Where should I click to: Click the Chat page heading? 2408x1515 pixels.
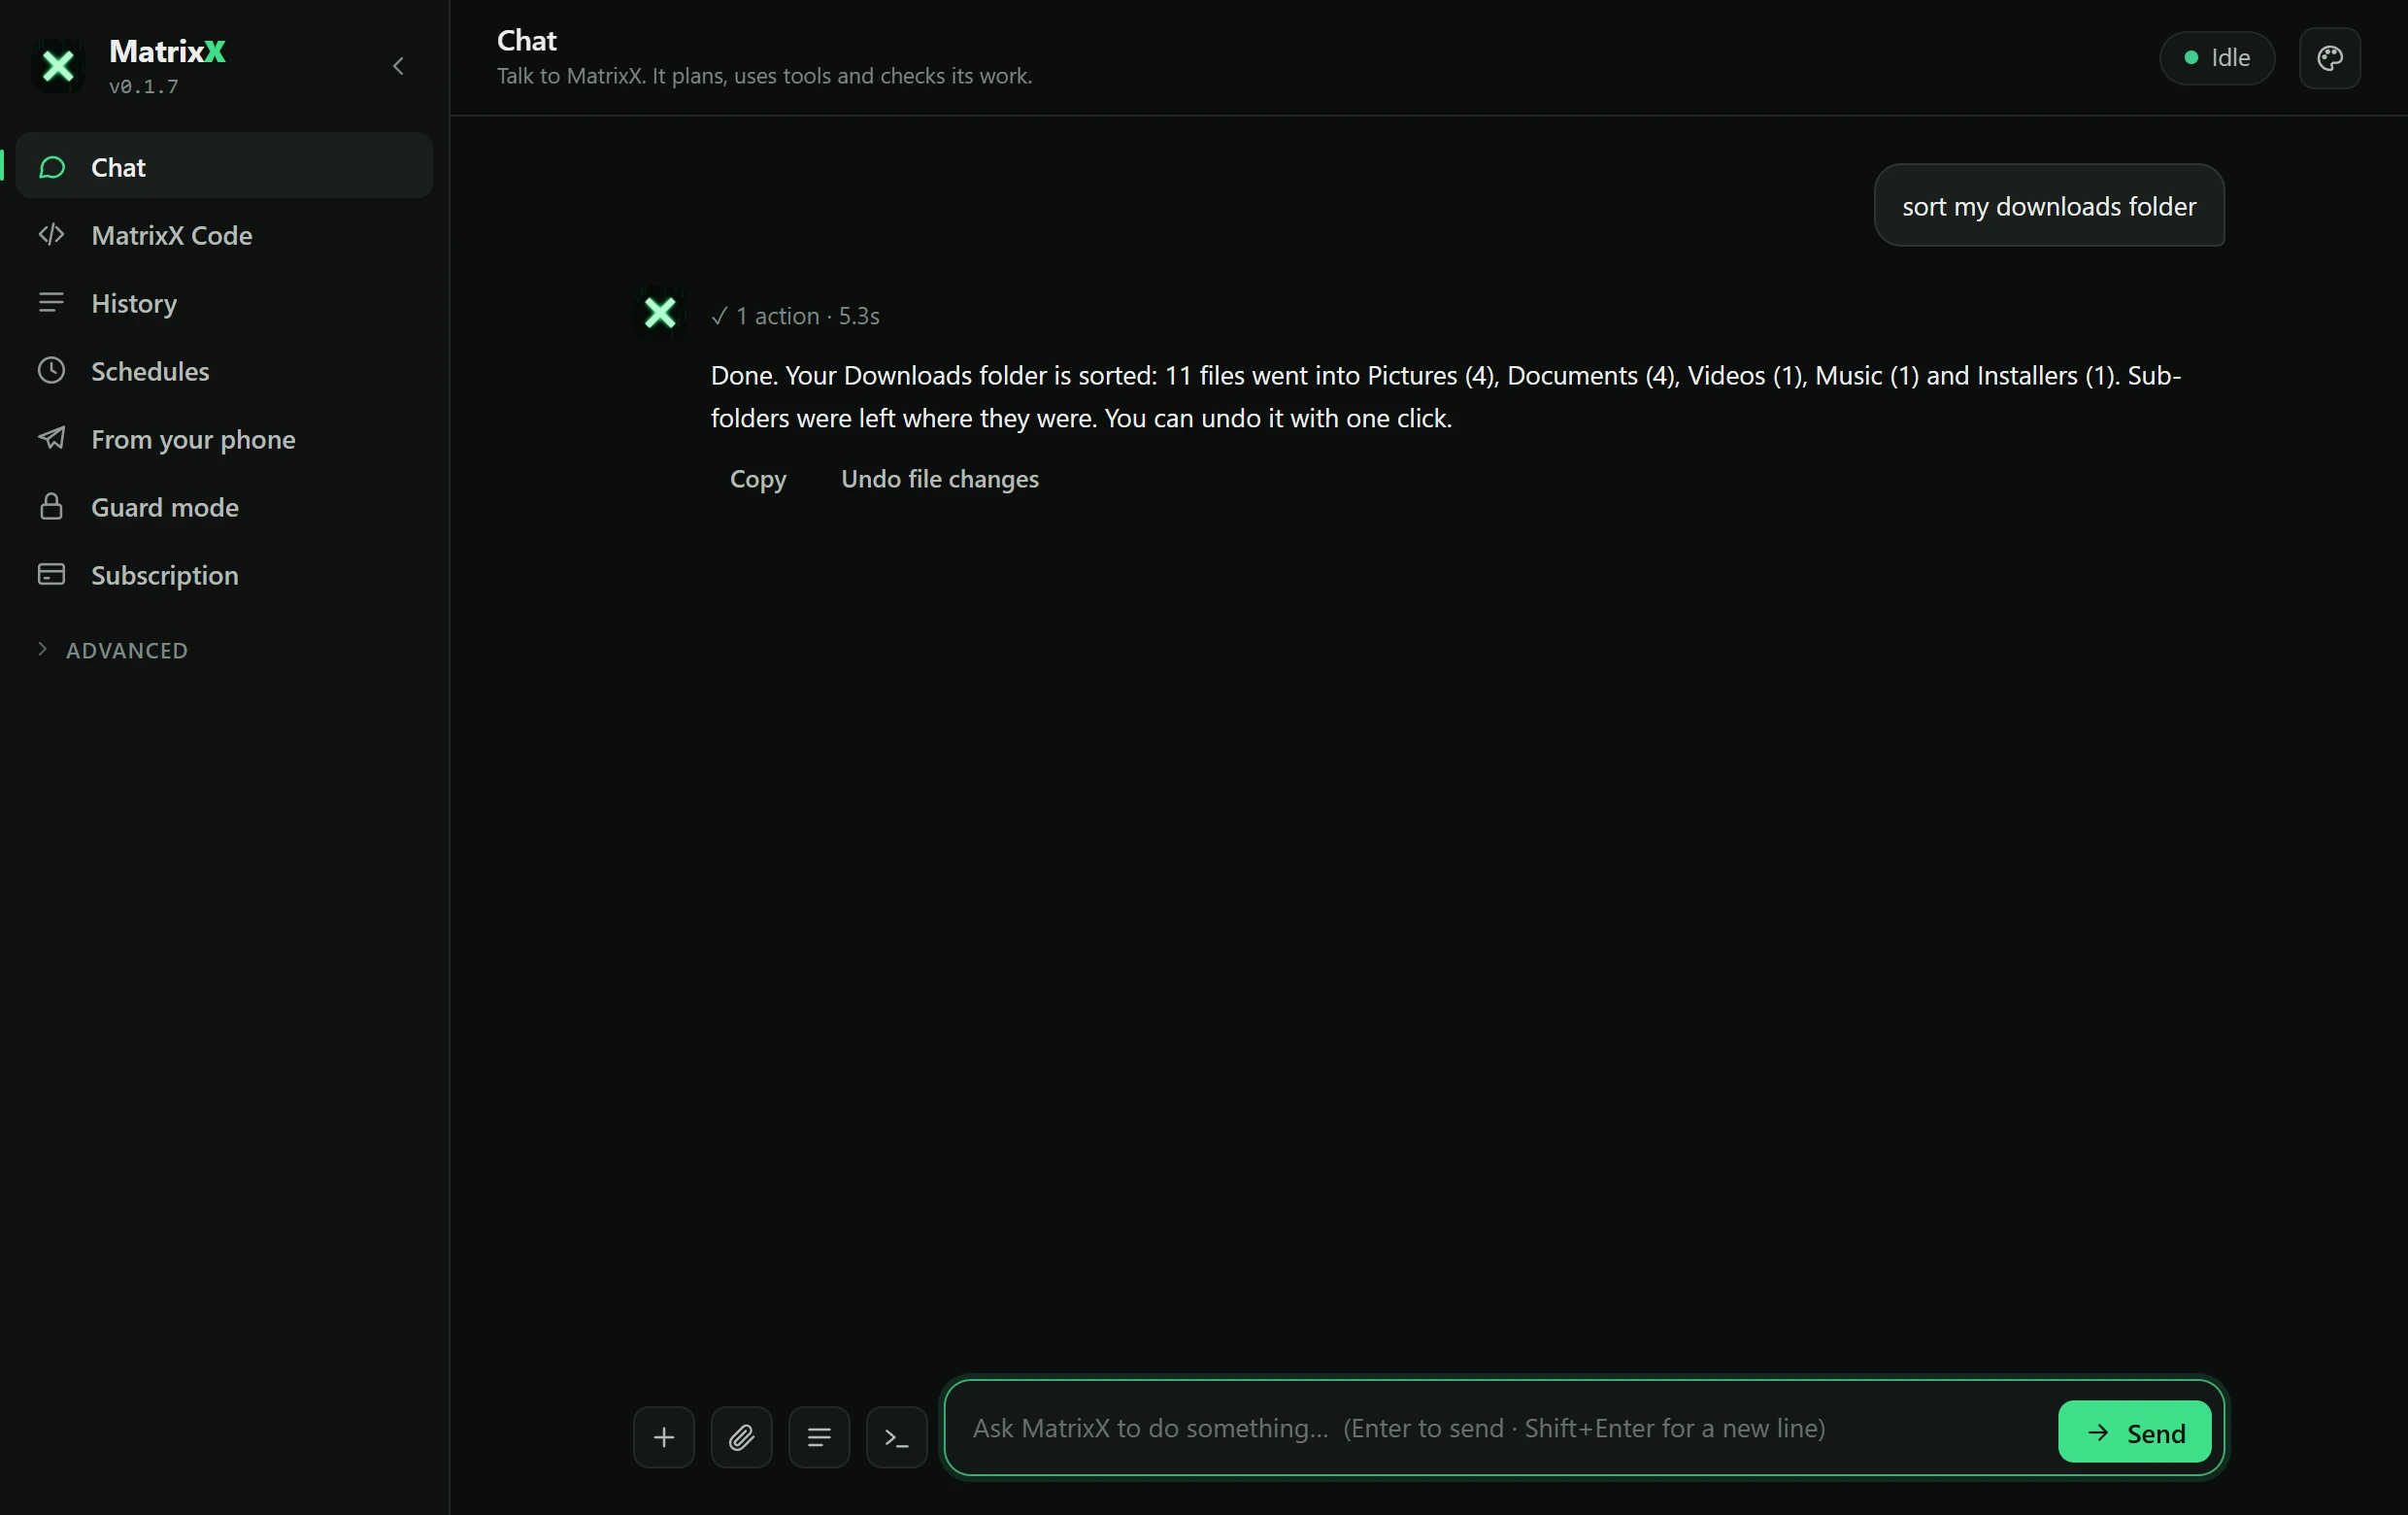[527, 41]
